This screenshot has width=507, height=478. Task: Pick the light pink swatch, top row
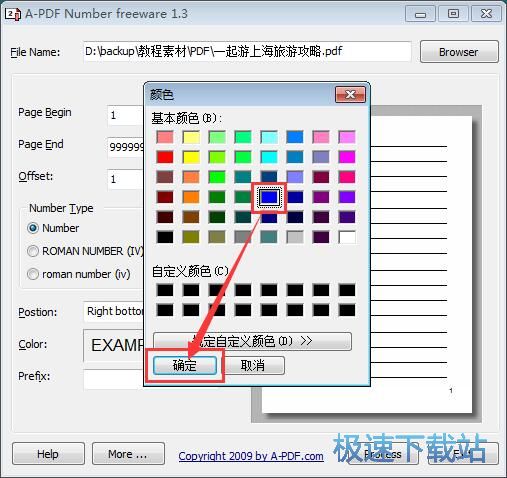pyautogui.click(x=321, y=137)
